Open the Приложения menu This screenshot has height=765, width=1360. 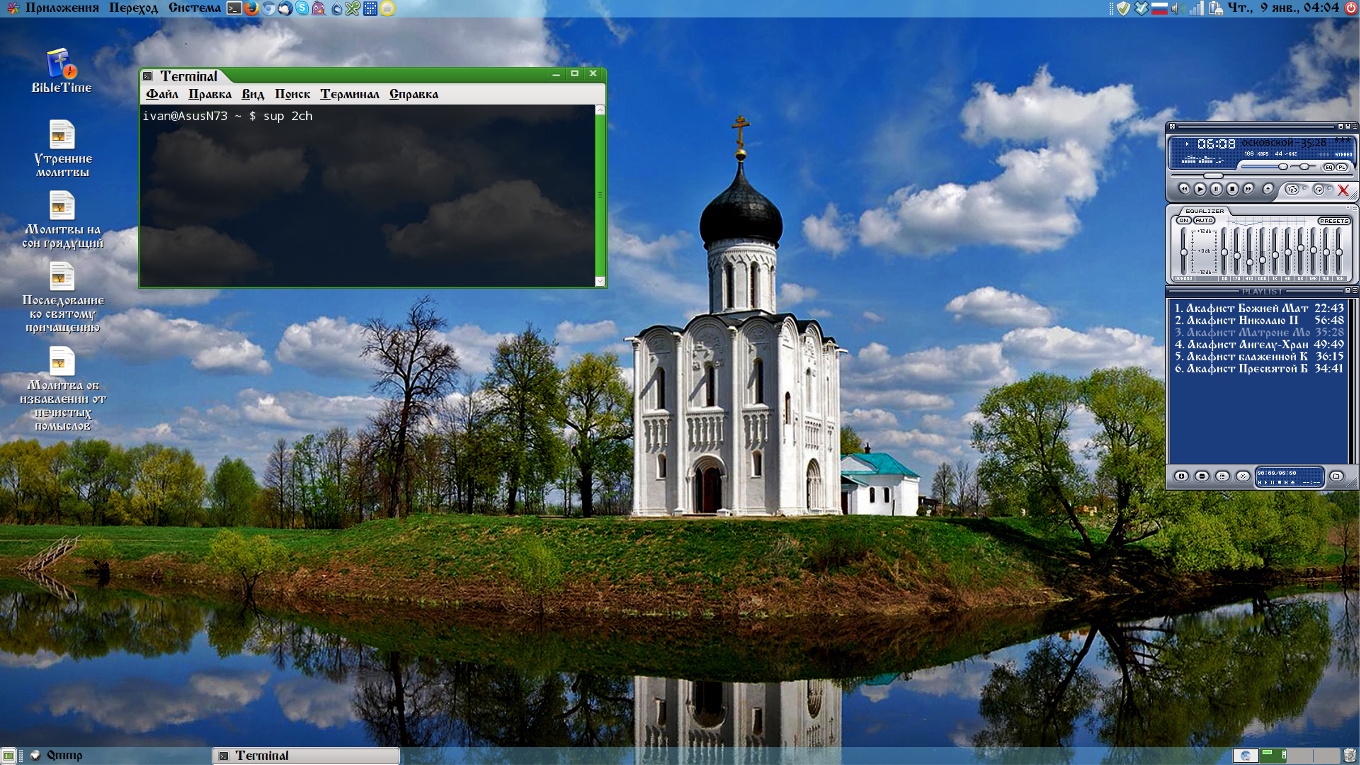pos(62,8)
